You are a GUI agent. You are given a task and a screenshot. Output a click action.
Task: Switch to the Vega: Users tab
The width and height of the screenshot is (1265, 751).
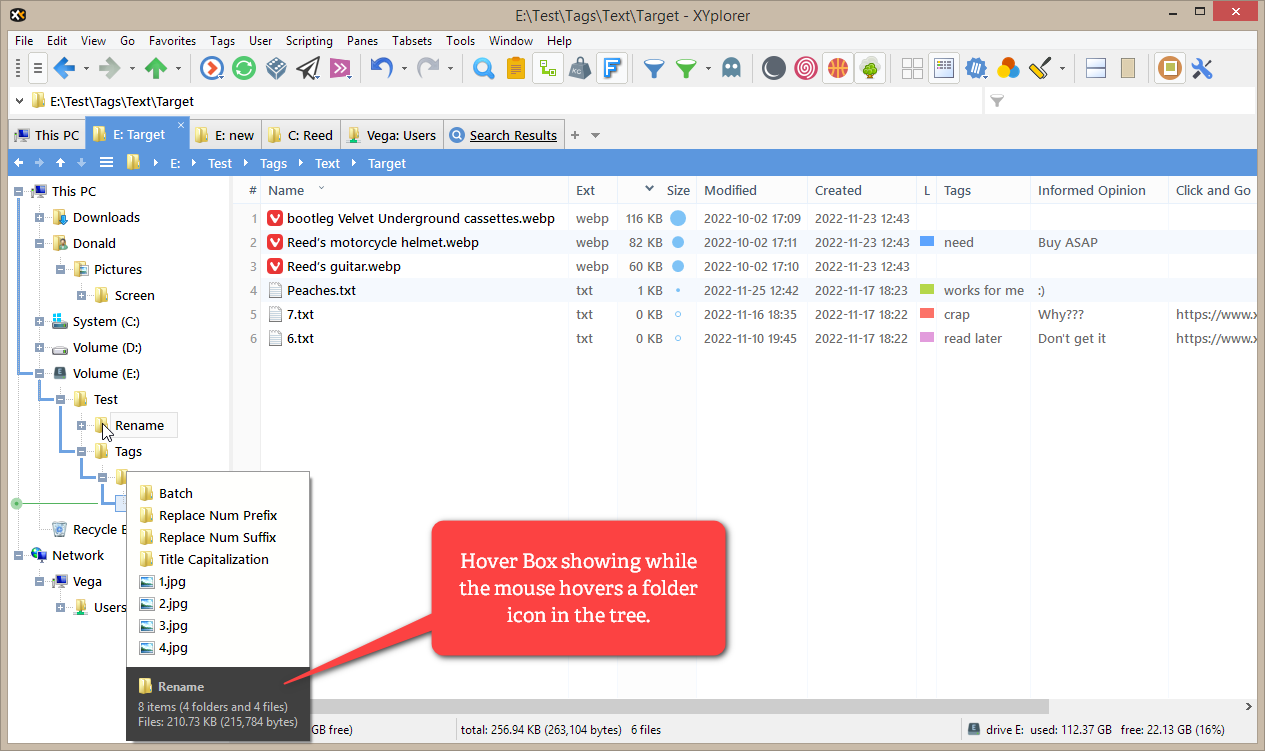(392, 135)
